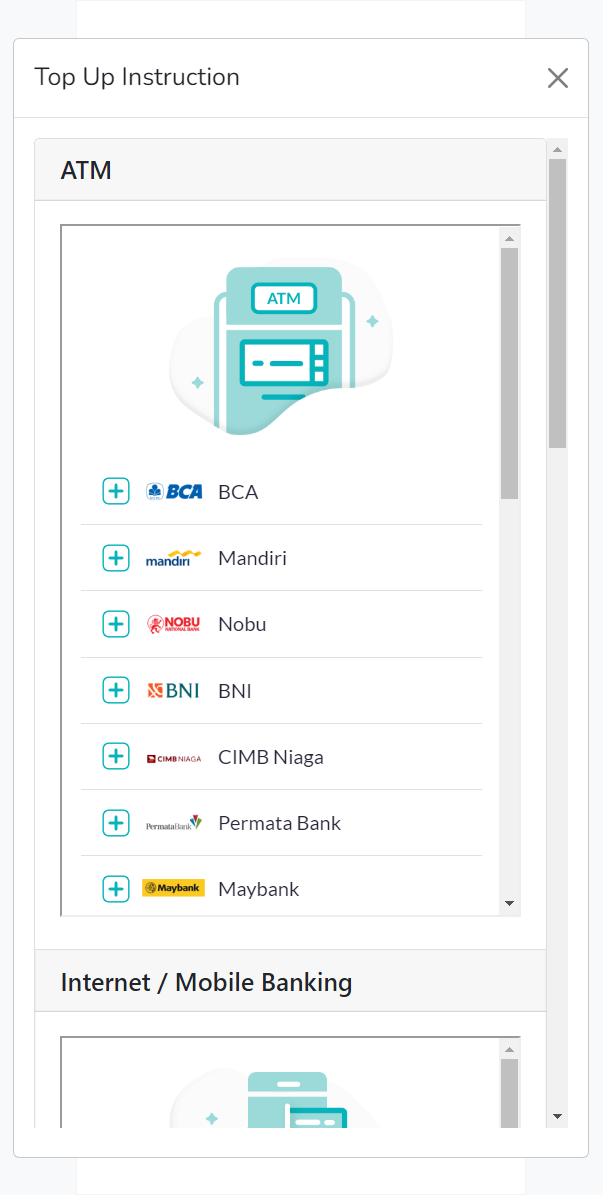Click the yellow Maybank logo
Screen dimensions: 603x1195
(x=174, y=888)
